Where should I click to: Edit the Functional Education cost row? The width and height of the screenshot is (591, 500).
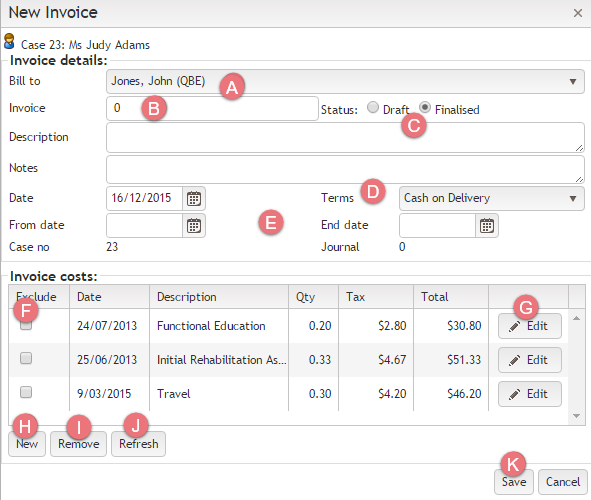point(530,326)
